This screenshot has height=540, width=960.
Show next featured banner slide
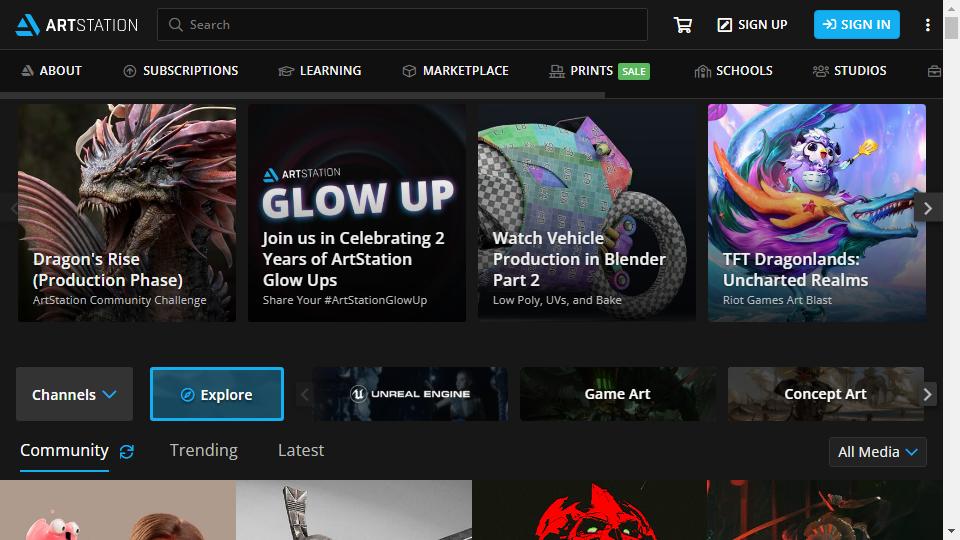[x=928, y=209]
